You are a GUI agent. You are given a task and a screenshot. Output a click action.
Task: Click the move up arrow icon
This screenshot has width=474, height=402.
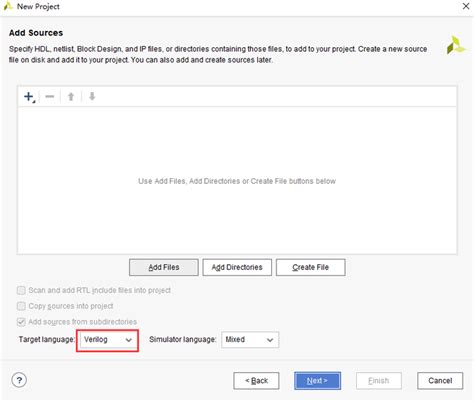(x=71, y=97)
